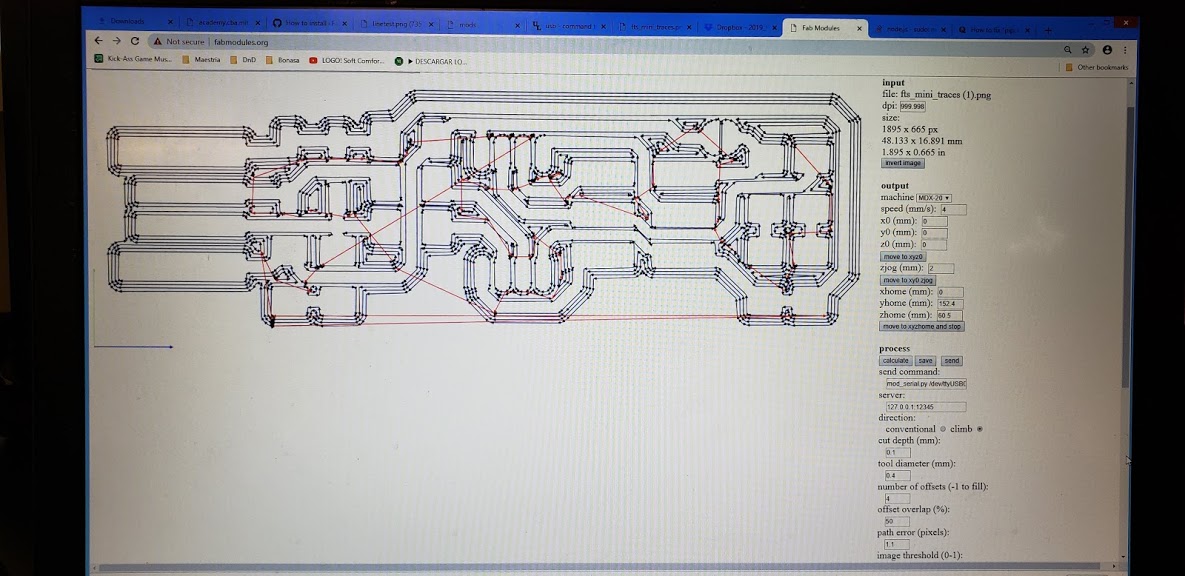Open the LOGO! Soft Comfor... bookmark
This screenshot has height=576, width=1185.
[x=347, y=60]
